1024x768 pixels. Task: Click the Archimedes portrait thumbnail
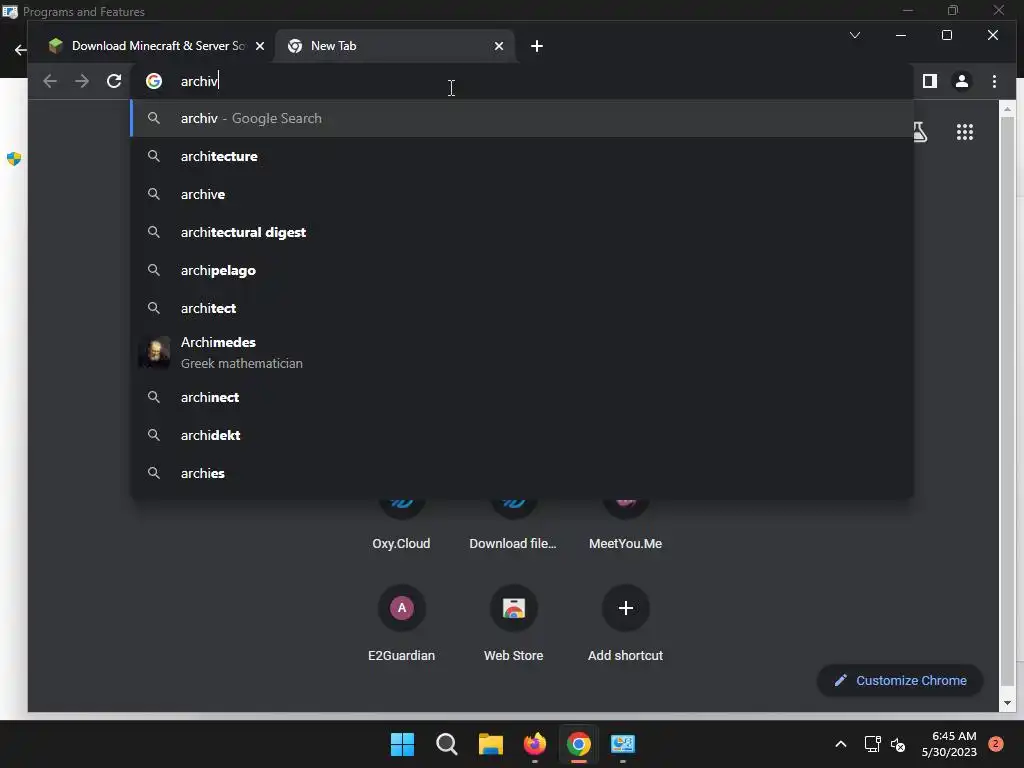(x=154, y=353)
